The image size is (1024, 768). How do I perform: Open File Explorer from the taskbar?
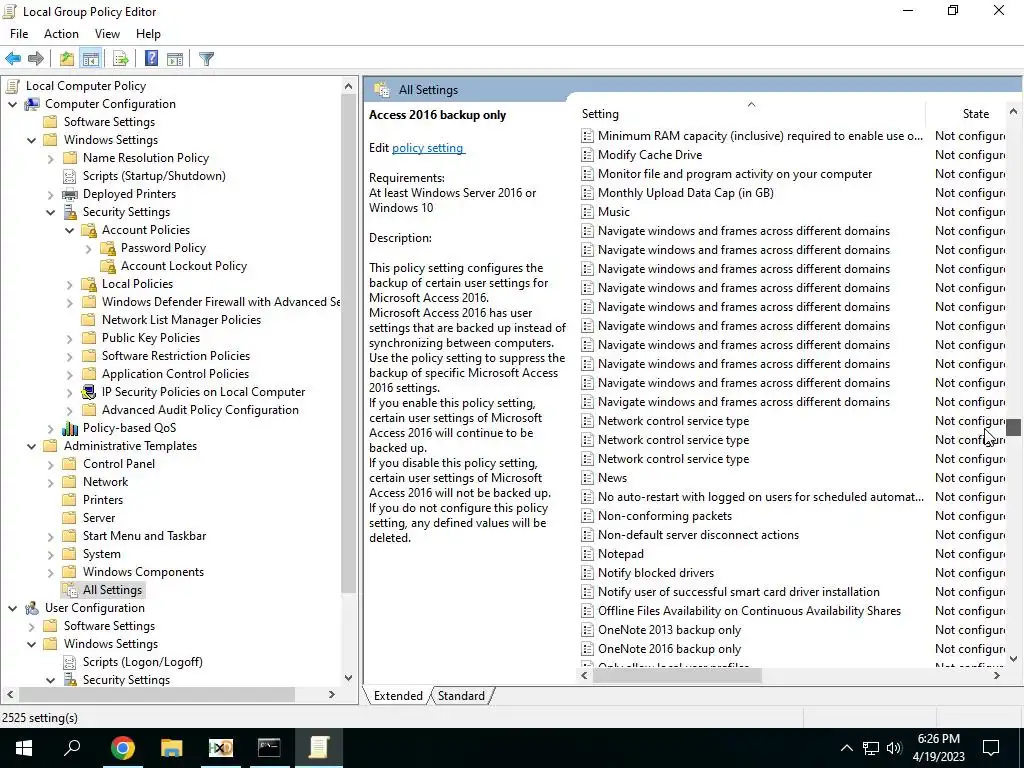click(x=172, y=748)
